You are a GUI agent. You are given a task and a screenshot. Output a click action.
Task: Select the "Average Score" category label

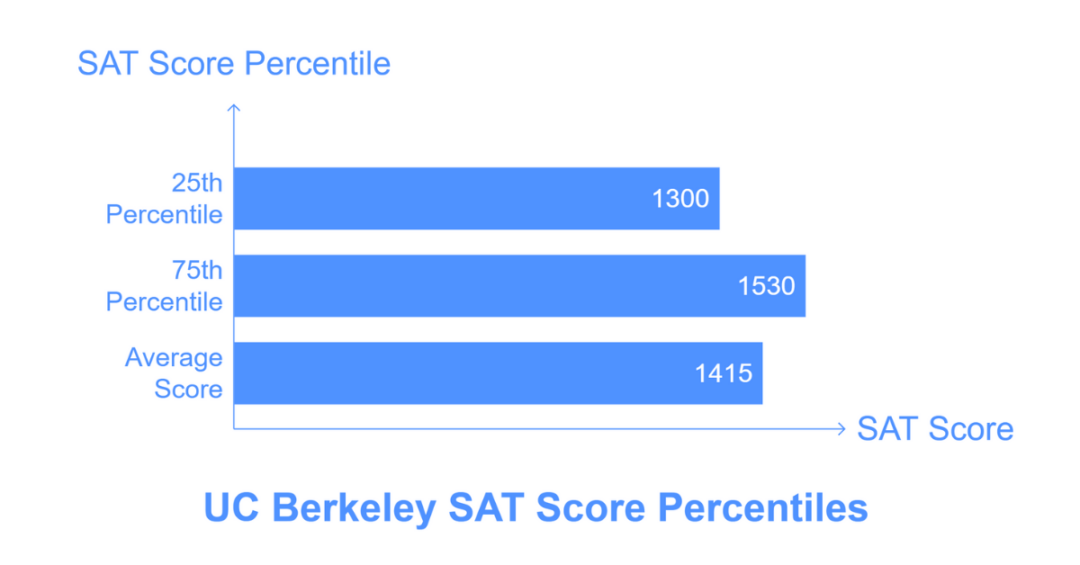tap(173, 373)
